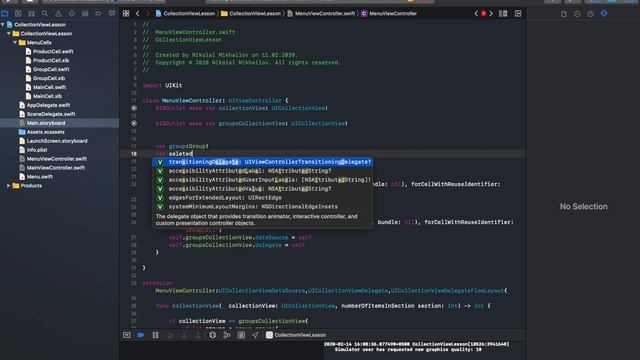Open Simulate Location arrow icon
640x360 pixels.
[255, 335]
